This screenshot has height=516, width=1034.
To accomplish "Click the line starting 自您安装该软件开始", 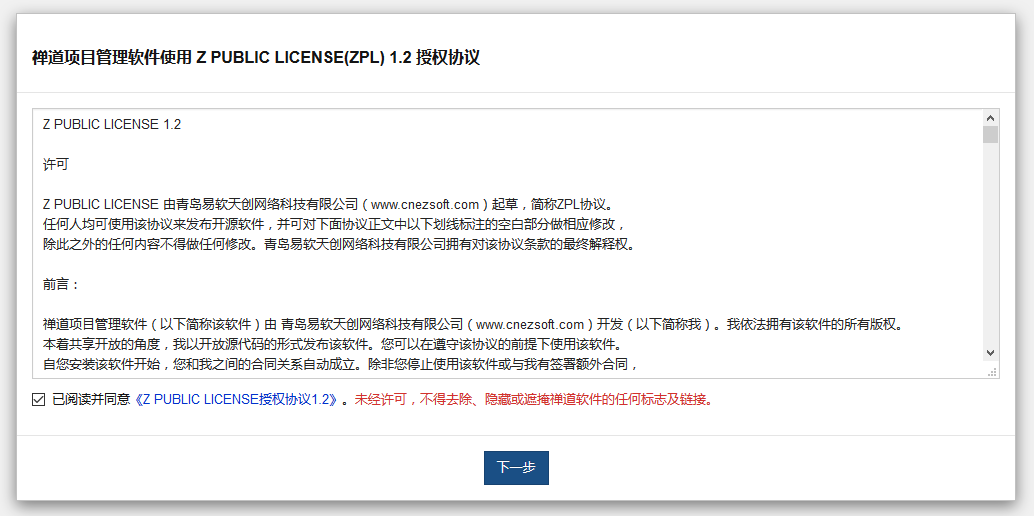I will tap(341, 364).
